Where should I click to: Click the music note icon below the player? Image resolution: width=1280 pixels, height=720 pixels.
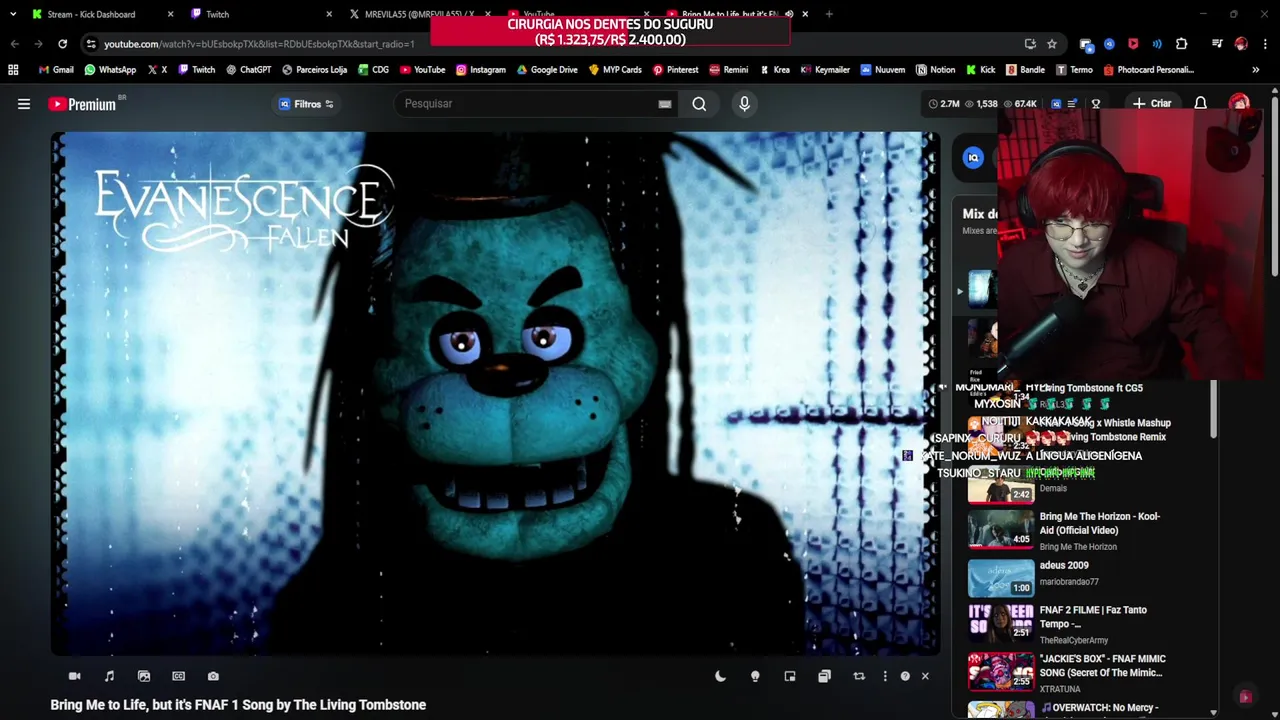(109, 677)
